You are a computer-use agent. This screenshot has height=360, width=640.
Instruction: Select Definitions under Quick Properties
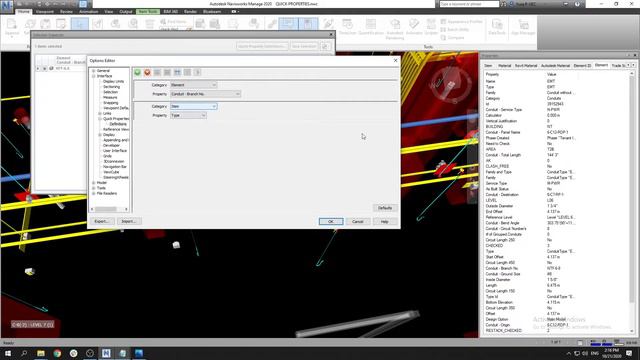pos(118,124)
